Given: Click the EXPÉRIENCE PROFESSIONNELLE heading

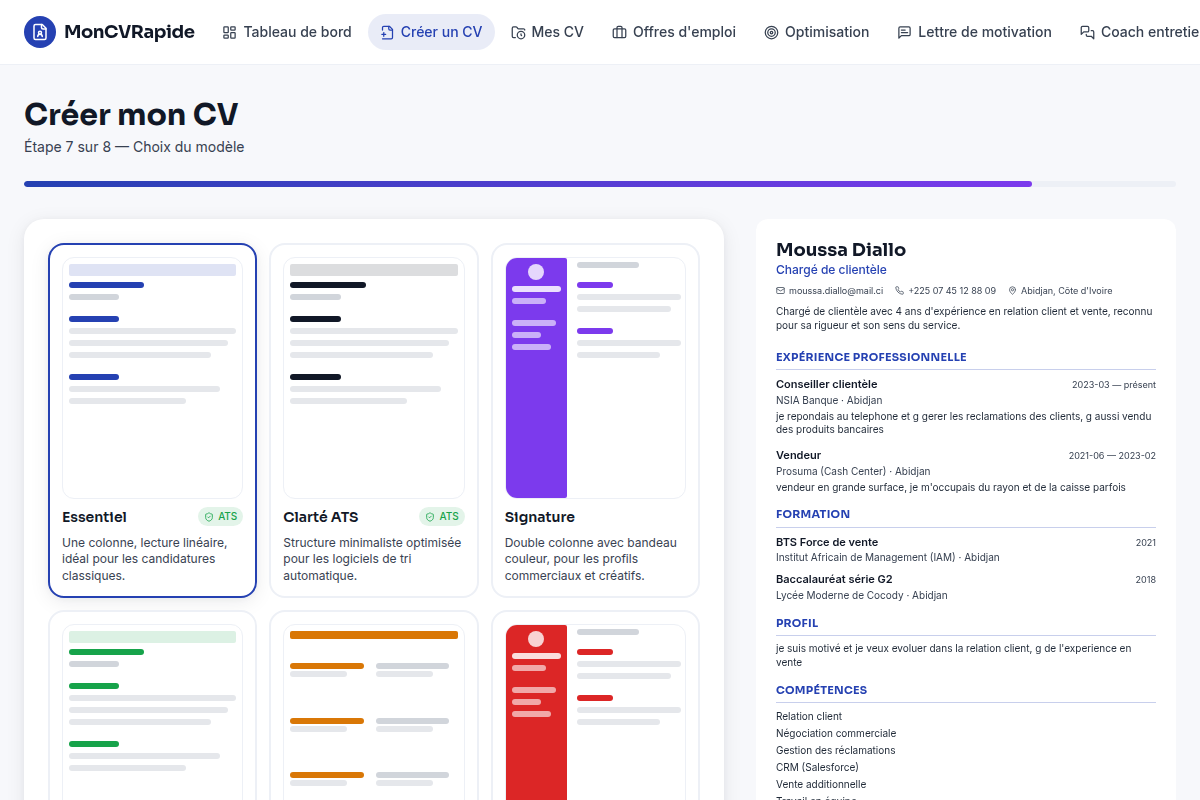Looking at the screenshot, I should (871, 357).
